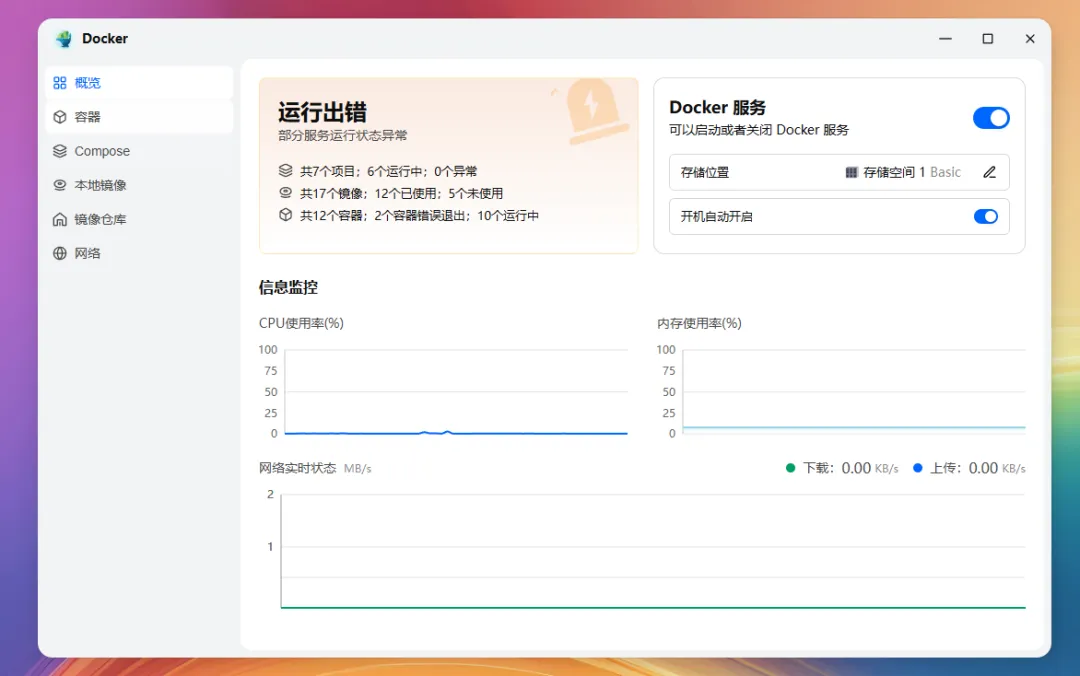Screen dimensions: 1080x676
Task: Click the disk icon beside 共17个镜像
Action: click(x=285, y=192)
